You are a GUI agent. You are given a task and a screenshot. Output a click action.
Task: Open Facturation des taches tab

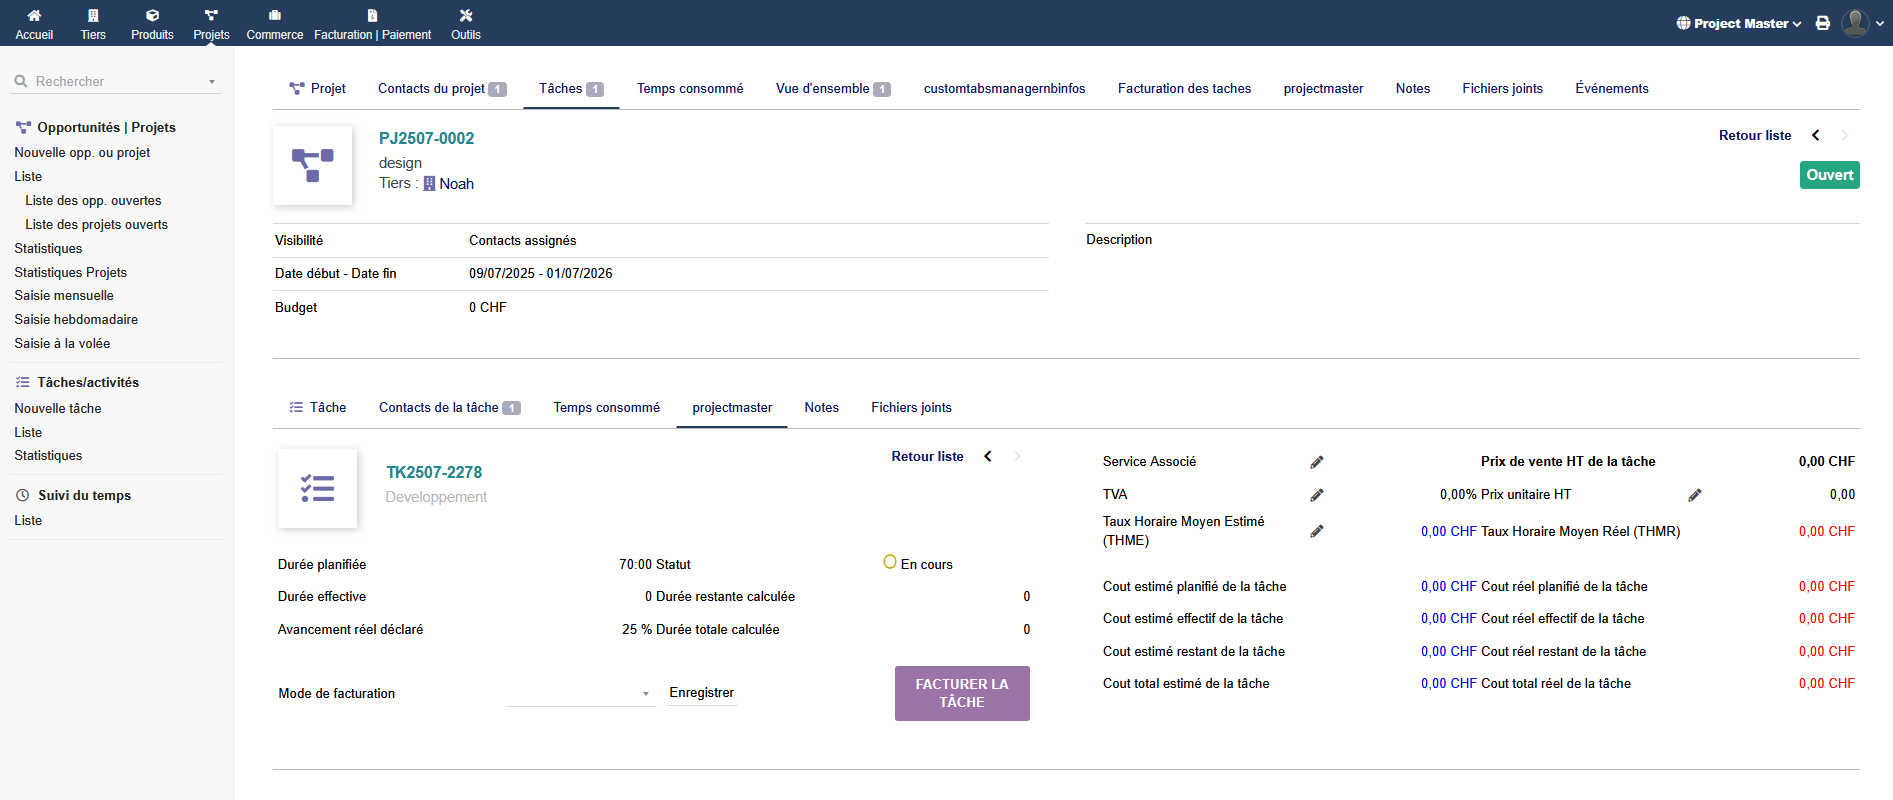click(x=1184, y=89)
